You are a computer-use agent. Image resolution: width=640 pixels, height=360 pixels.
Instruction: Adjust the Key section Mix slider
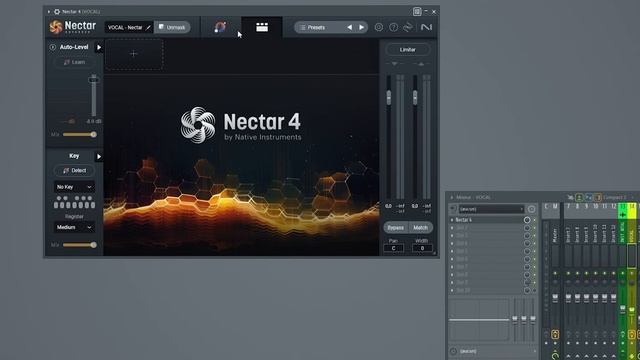[93, 245]
